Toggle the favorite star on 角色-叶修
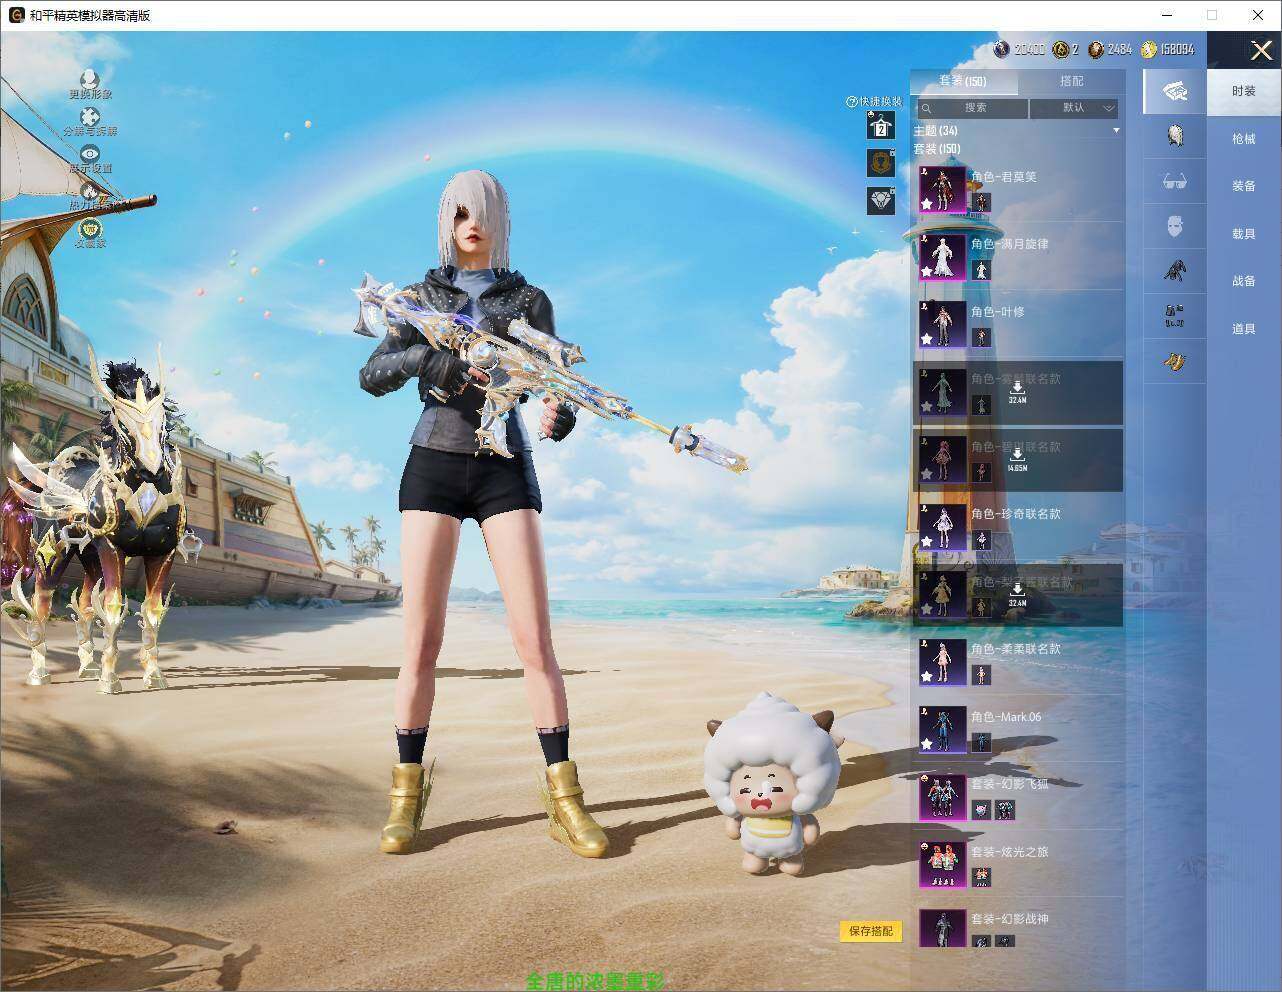This screenshot has width=1282, height=992. click(x=927, y=339)
